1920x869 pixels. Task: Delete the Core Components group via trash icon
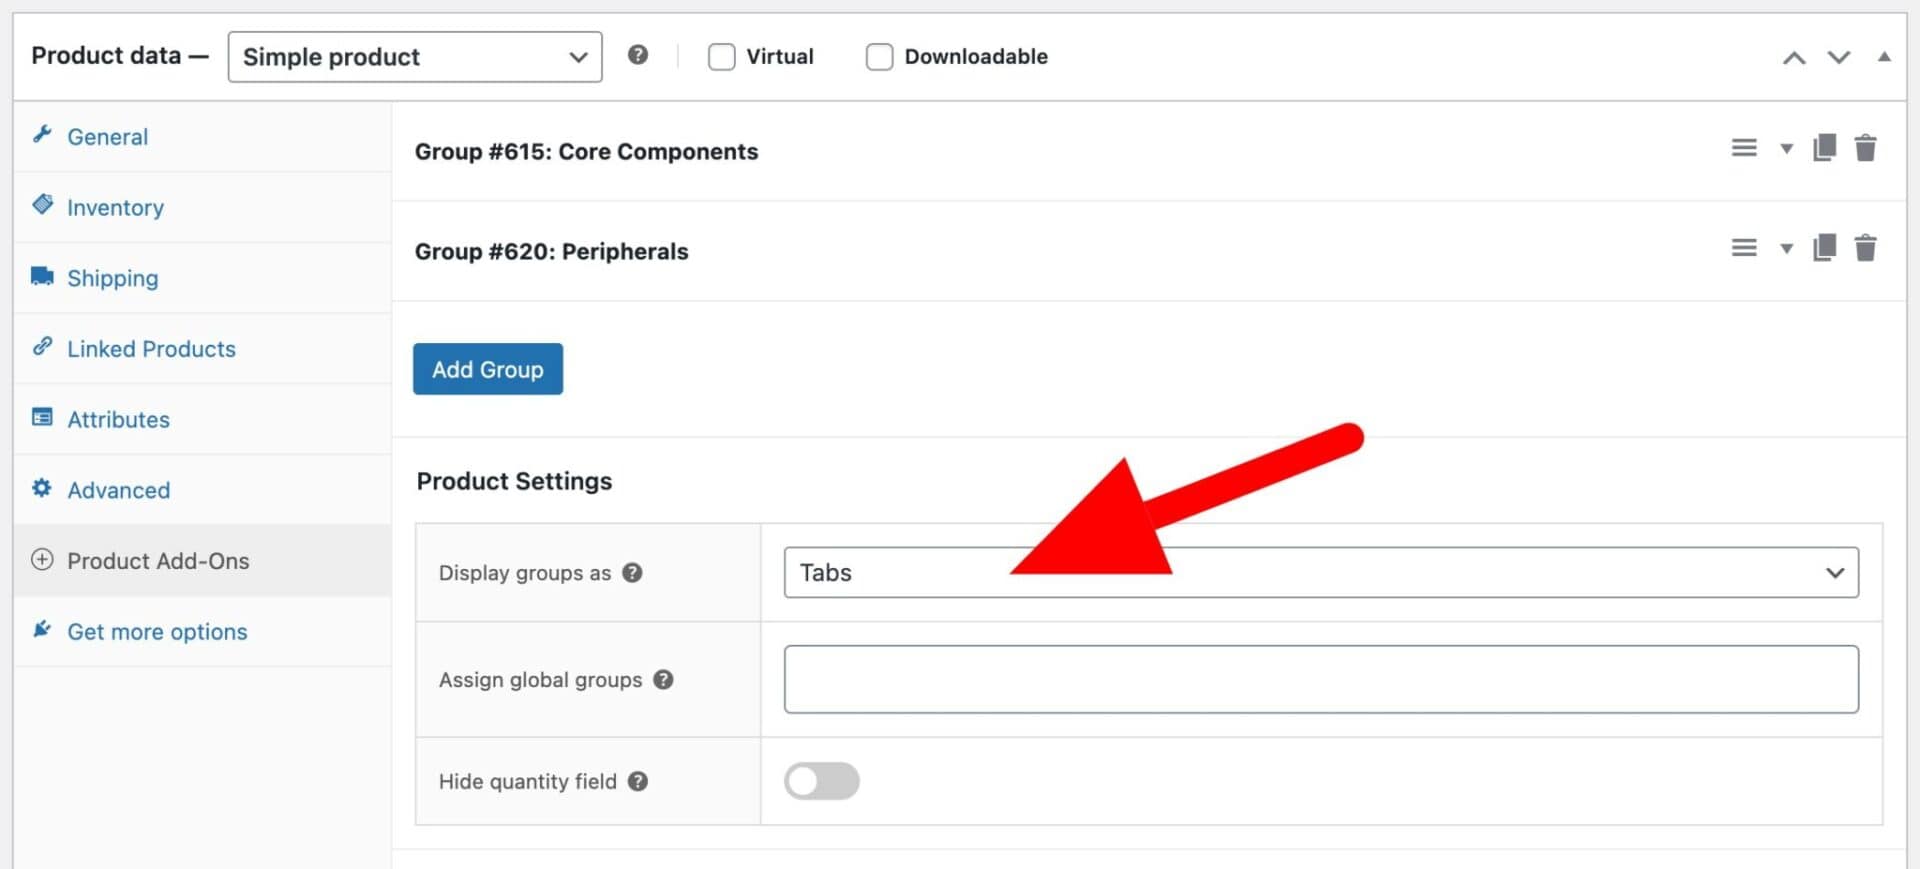[1865, 148]
